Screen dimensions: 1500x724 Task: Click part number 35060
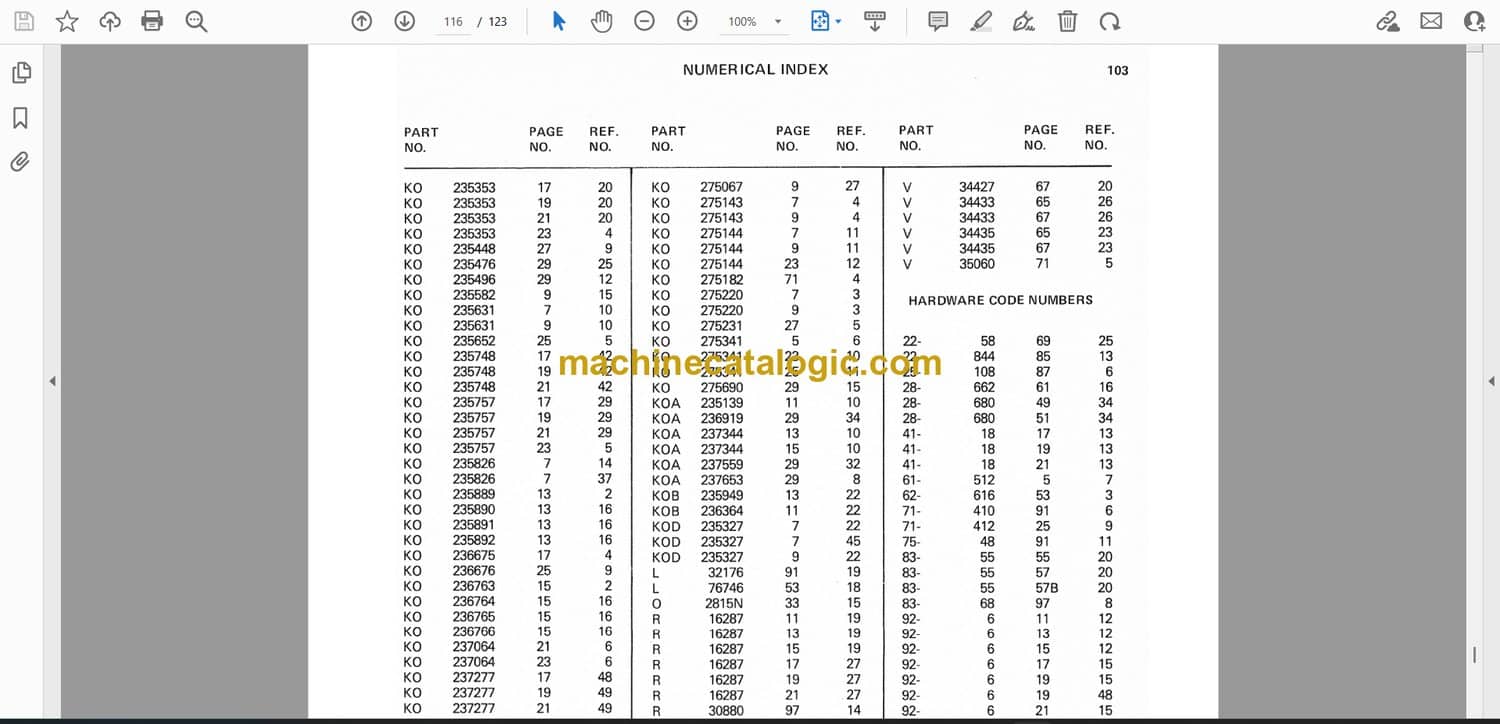pos(977,264)
